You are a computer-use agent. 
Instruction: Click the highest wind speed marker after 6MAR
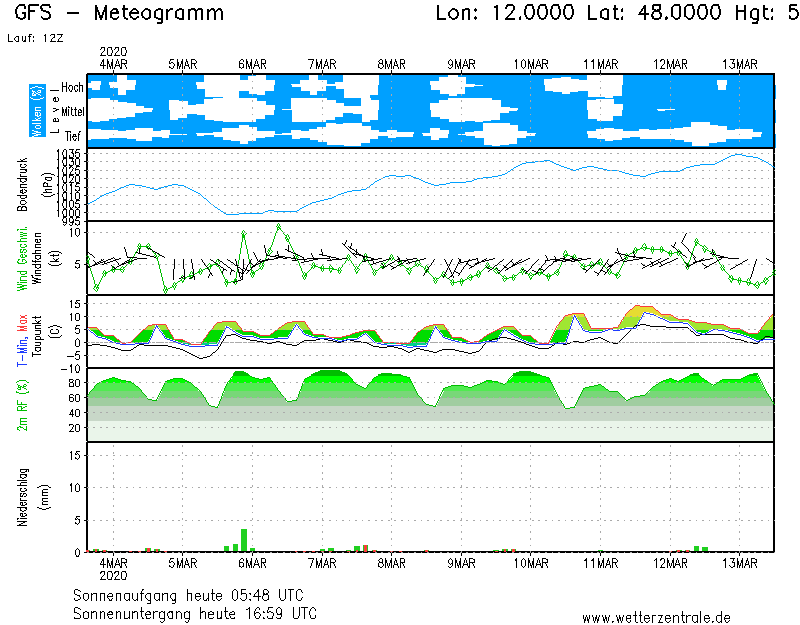279,226
